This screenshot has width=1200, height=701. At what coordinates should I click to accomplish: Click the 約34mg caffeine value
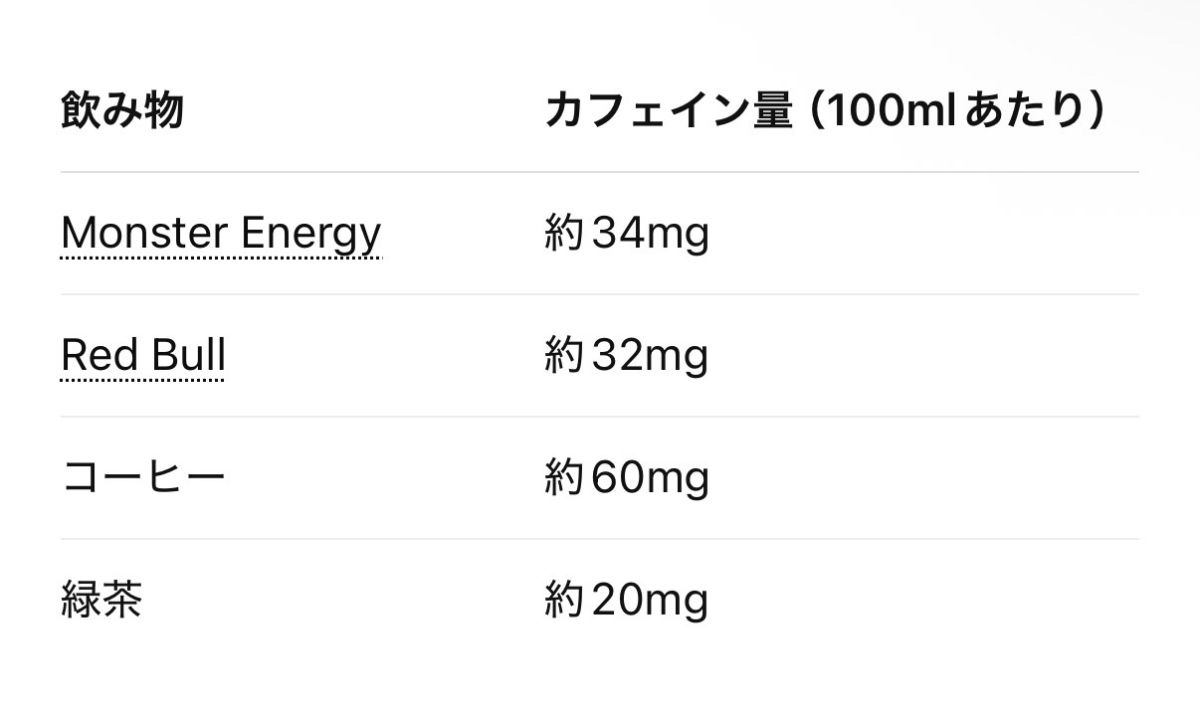point(626,235)
